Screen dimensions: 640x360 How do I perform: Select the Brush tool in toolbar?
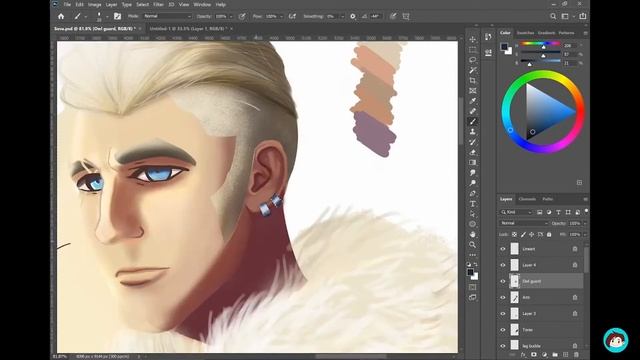click(473, 122)
